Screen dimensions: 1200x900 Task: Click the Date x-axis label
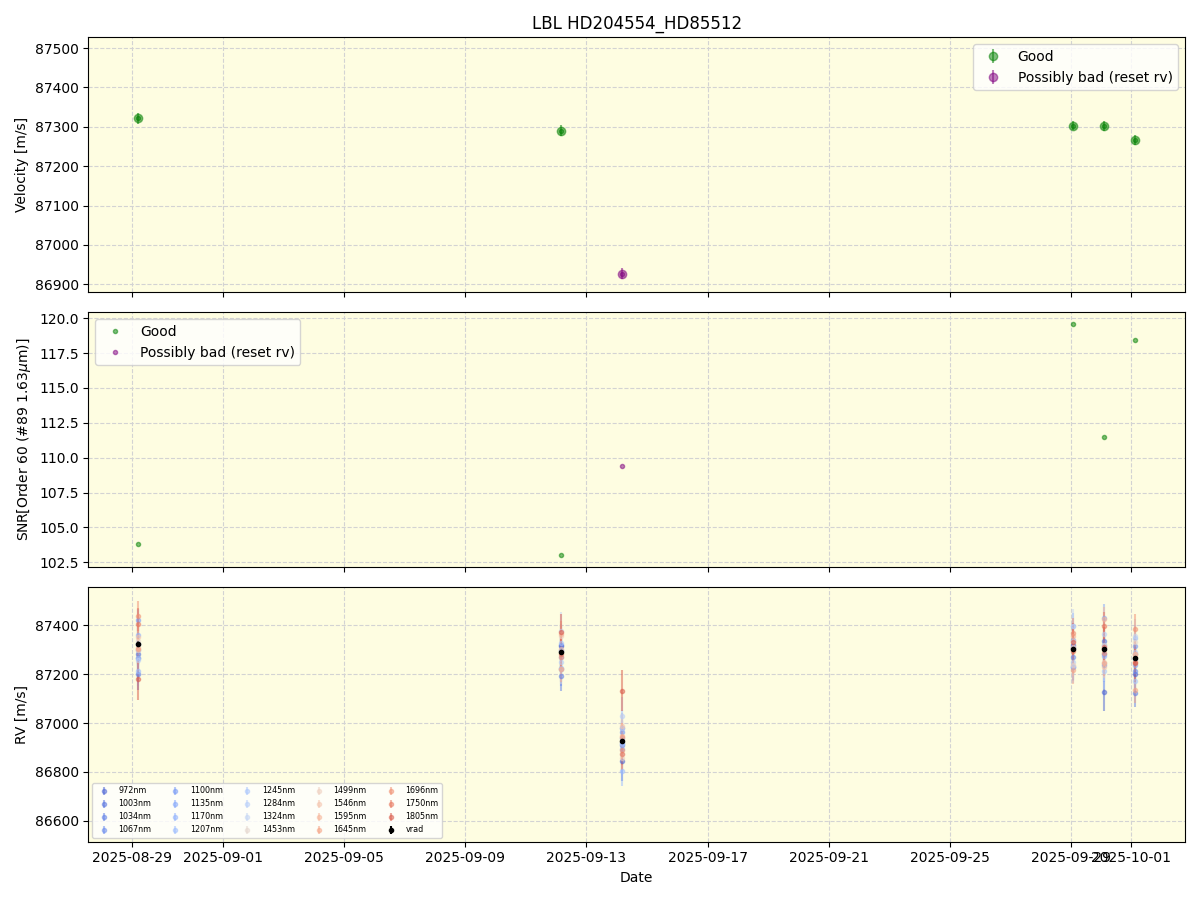(636, 878)
